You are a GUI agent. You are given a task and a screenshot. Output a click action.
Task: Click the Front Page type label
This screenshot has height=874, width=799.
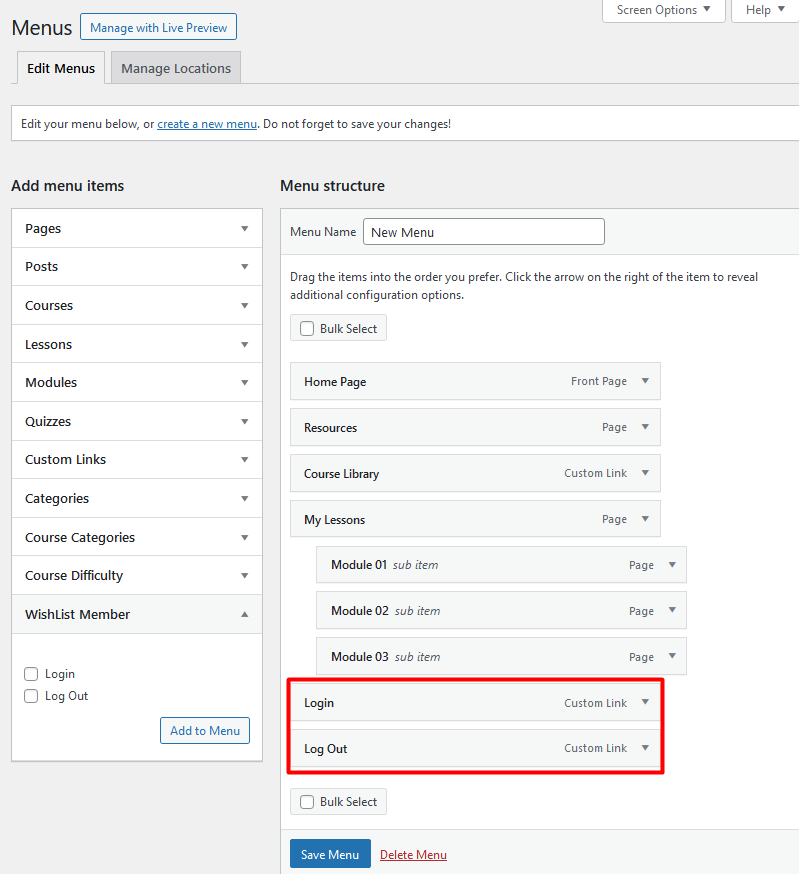click(x=599, y=381)
